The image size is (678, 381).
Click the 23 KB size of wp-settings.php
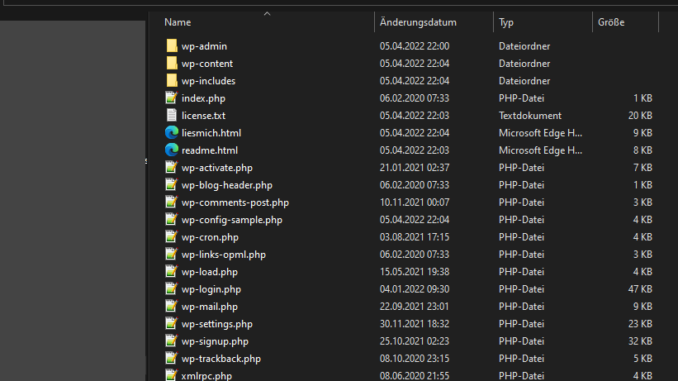point(640,324)
